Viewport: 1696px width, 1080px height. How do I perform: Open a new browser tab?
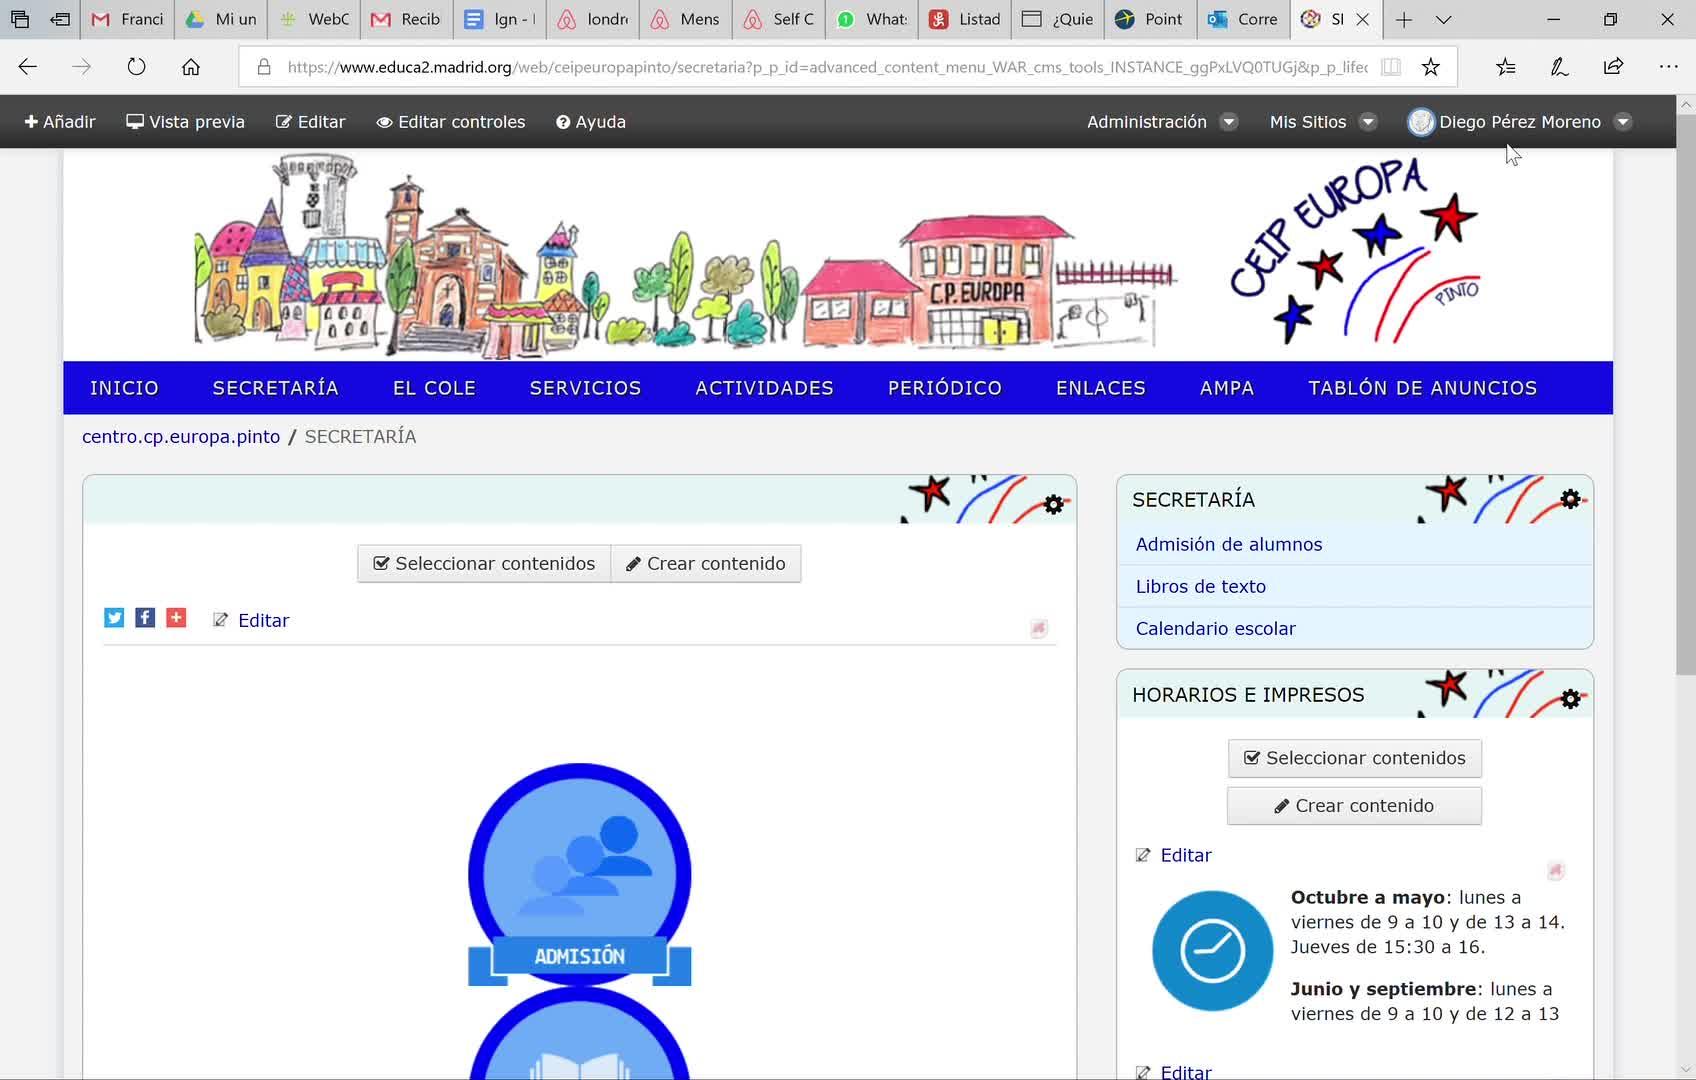click(1404, 19)
